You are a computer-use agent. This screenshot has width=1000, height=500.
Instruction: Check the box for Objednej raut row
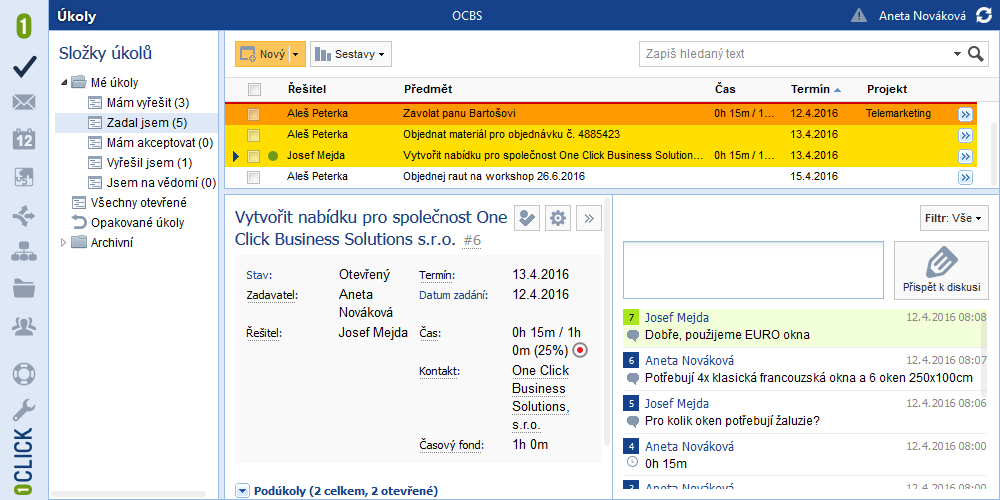pos(254,177)
